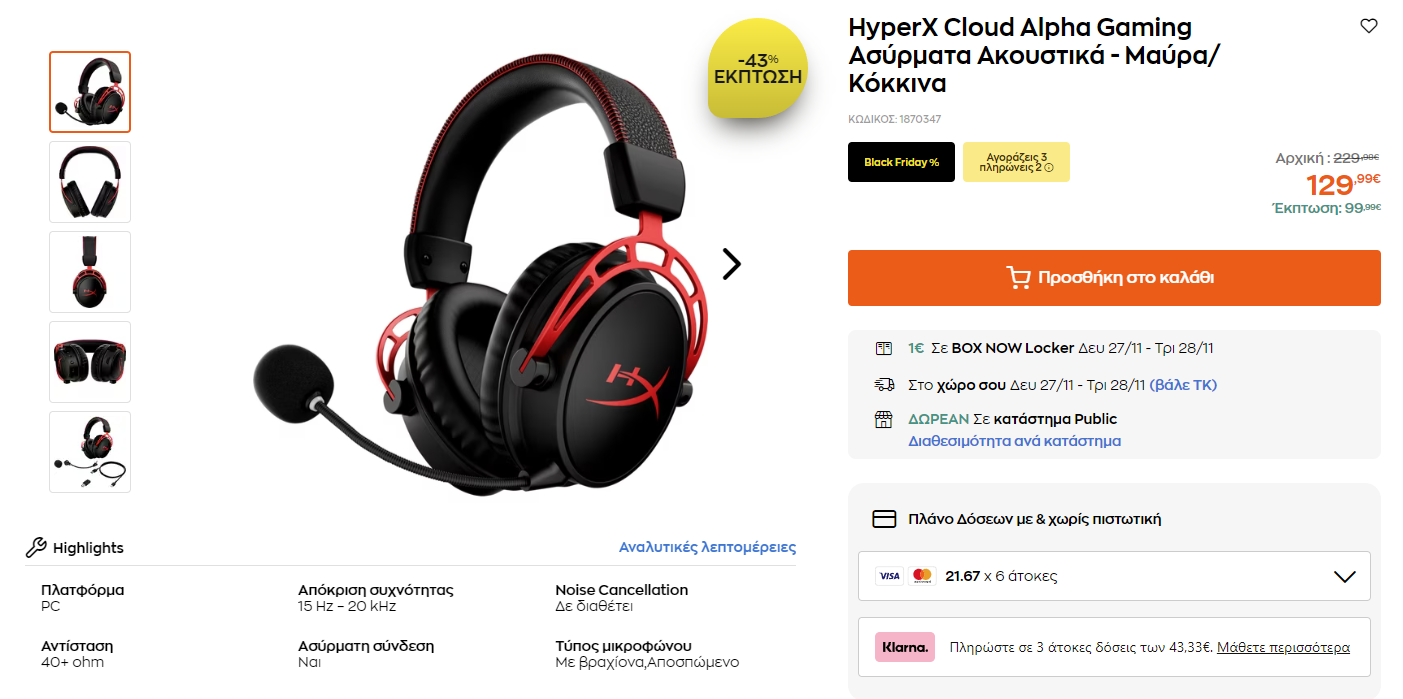Image resolution: width=1403 pixels, height=699 pixels.
Task: Select the front-facing headset thumbnail
Action: click(x=90, y=182)
